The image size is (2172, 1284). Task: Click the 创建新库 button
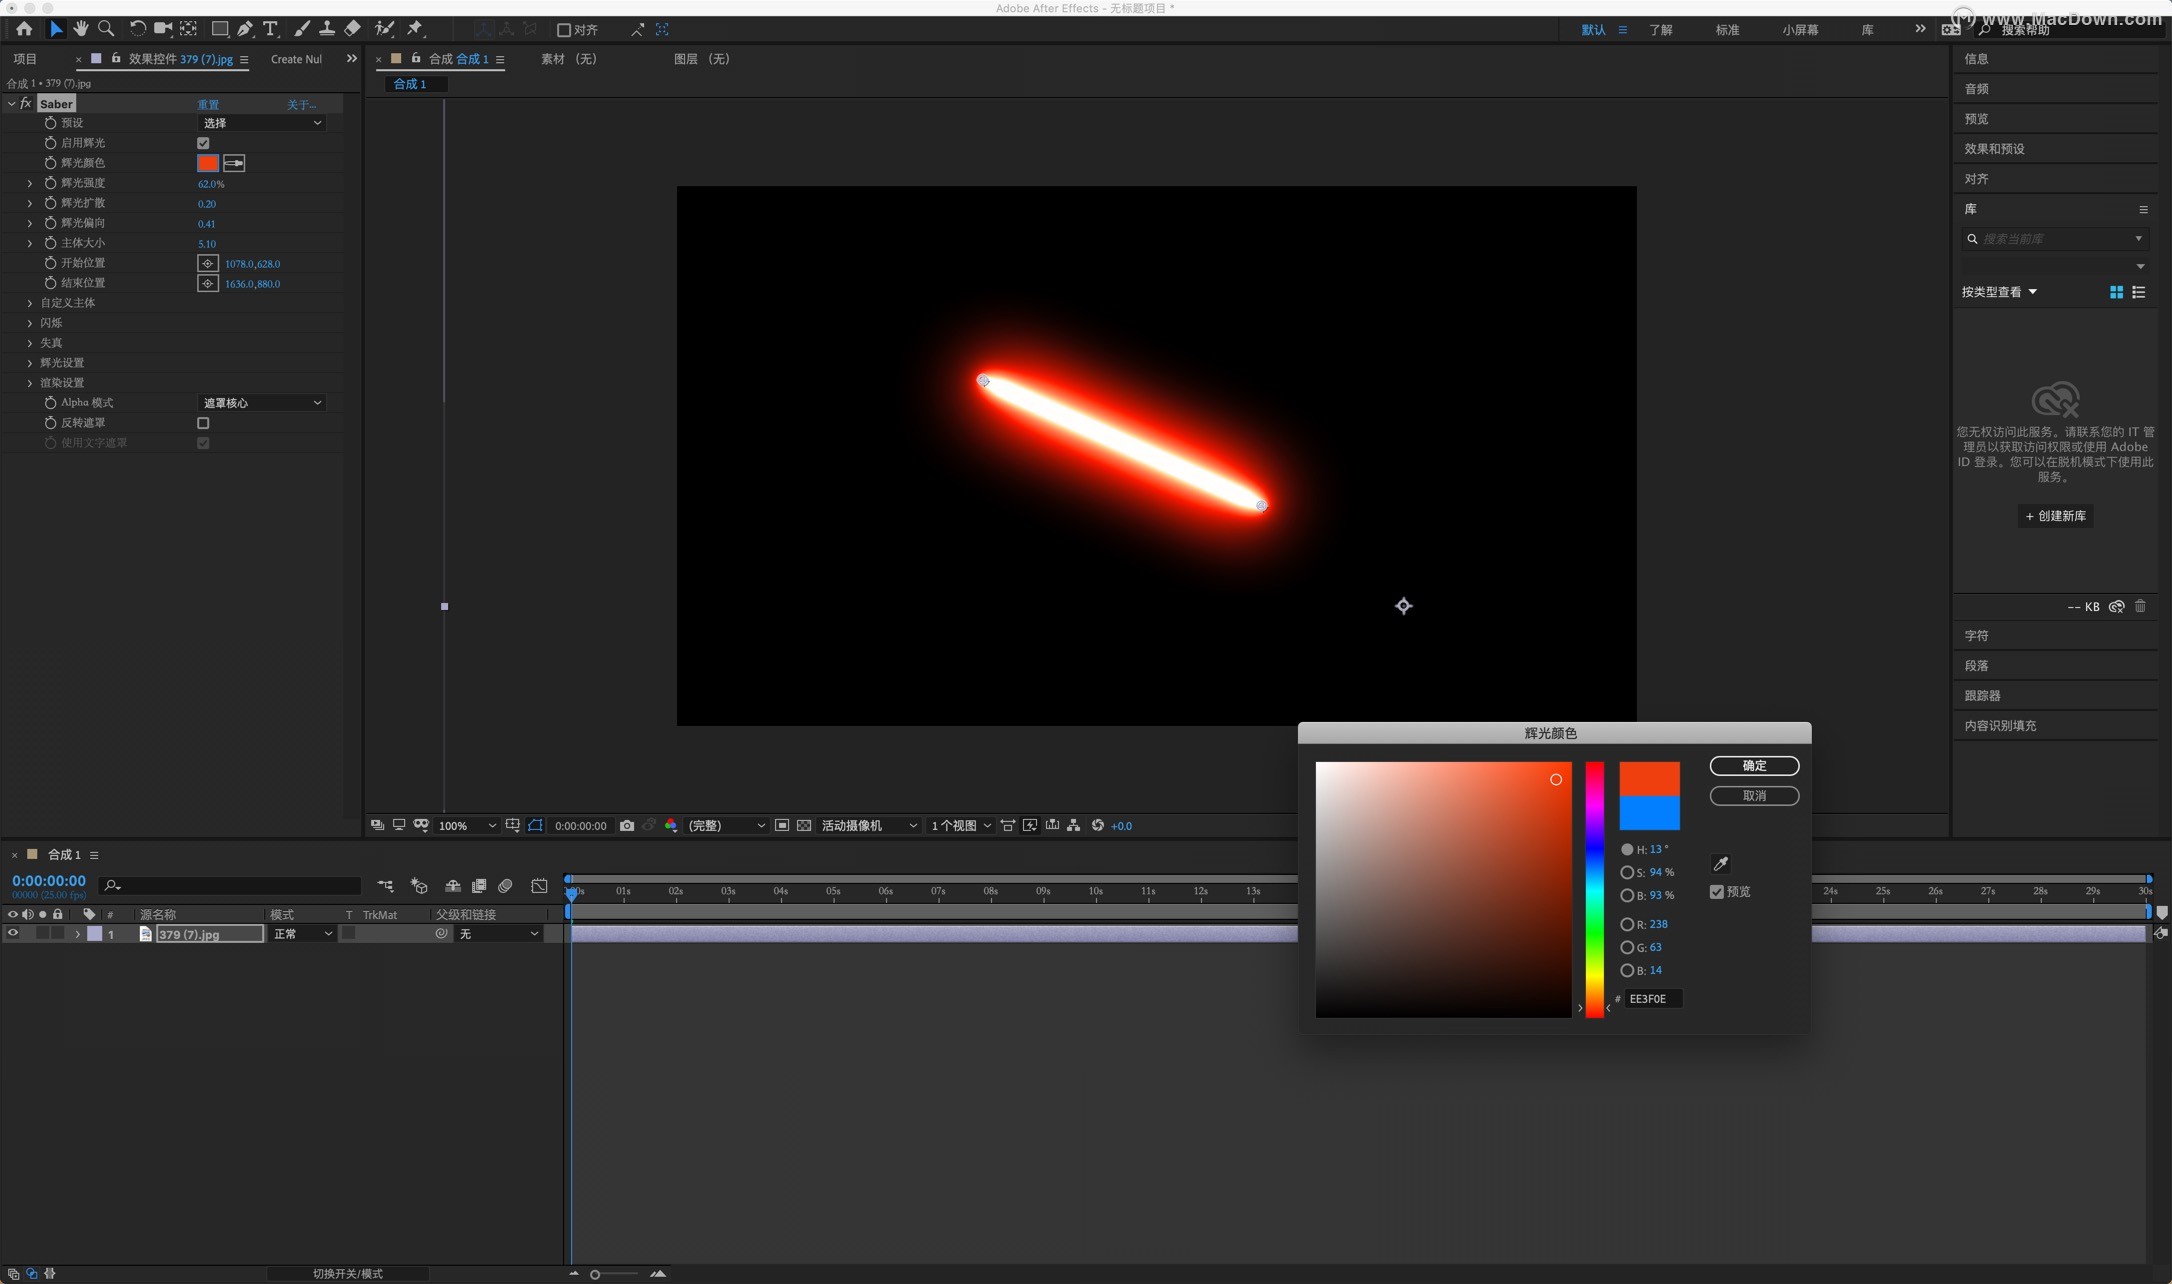tap(2055, 516)
